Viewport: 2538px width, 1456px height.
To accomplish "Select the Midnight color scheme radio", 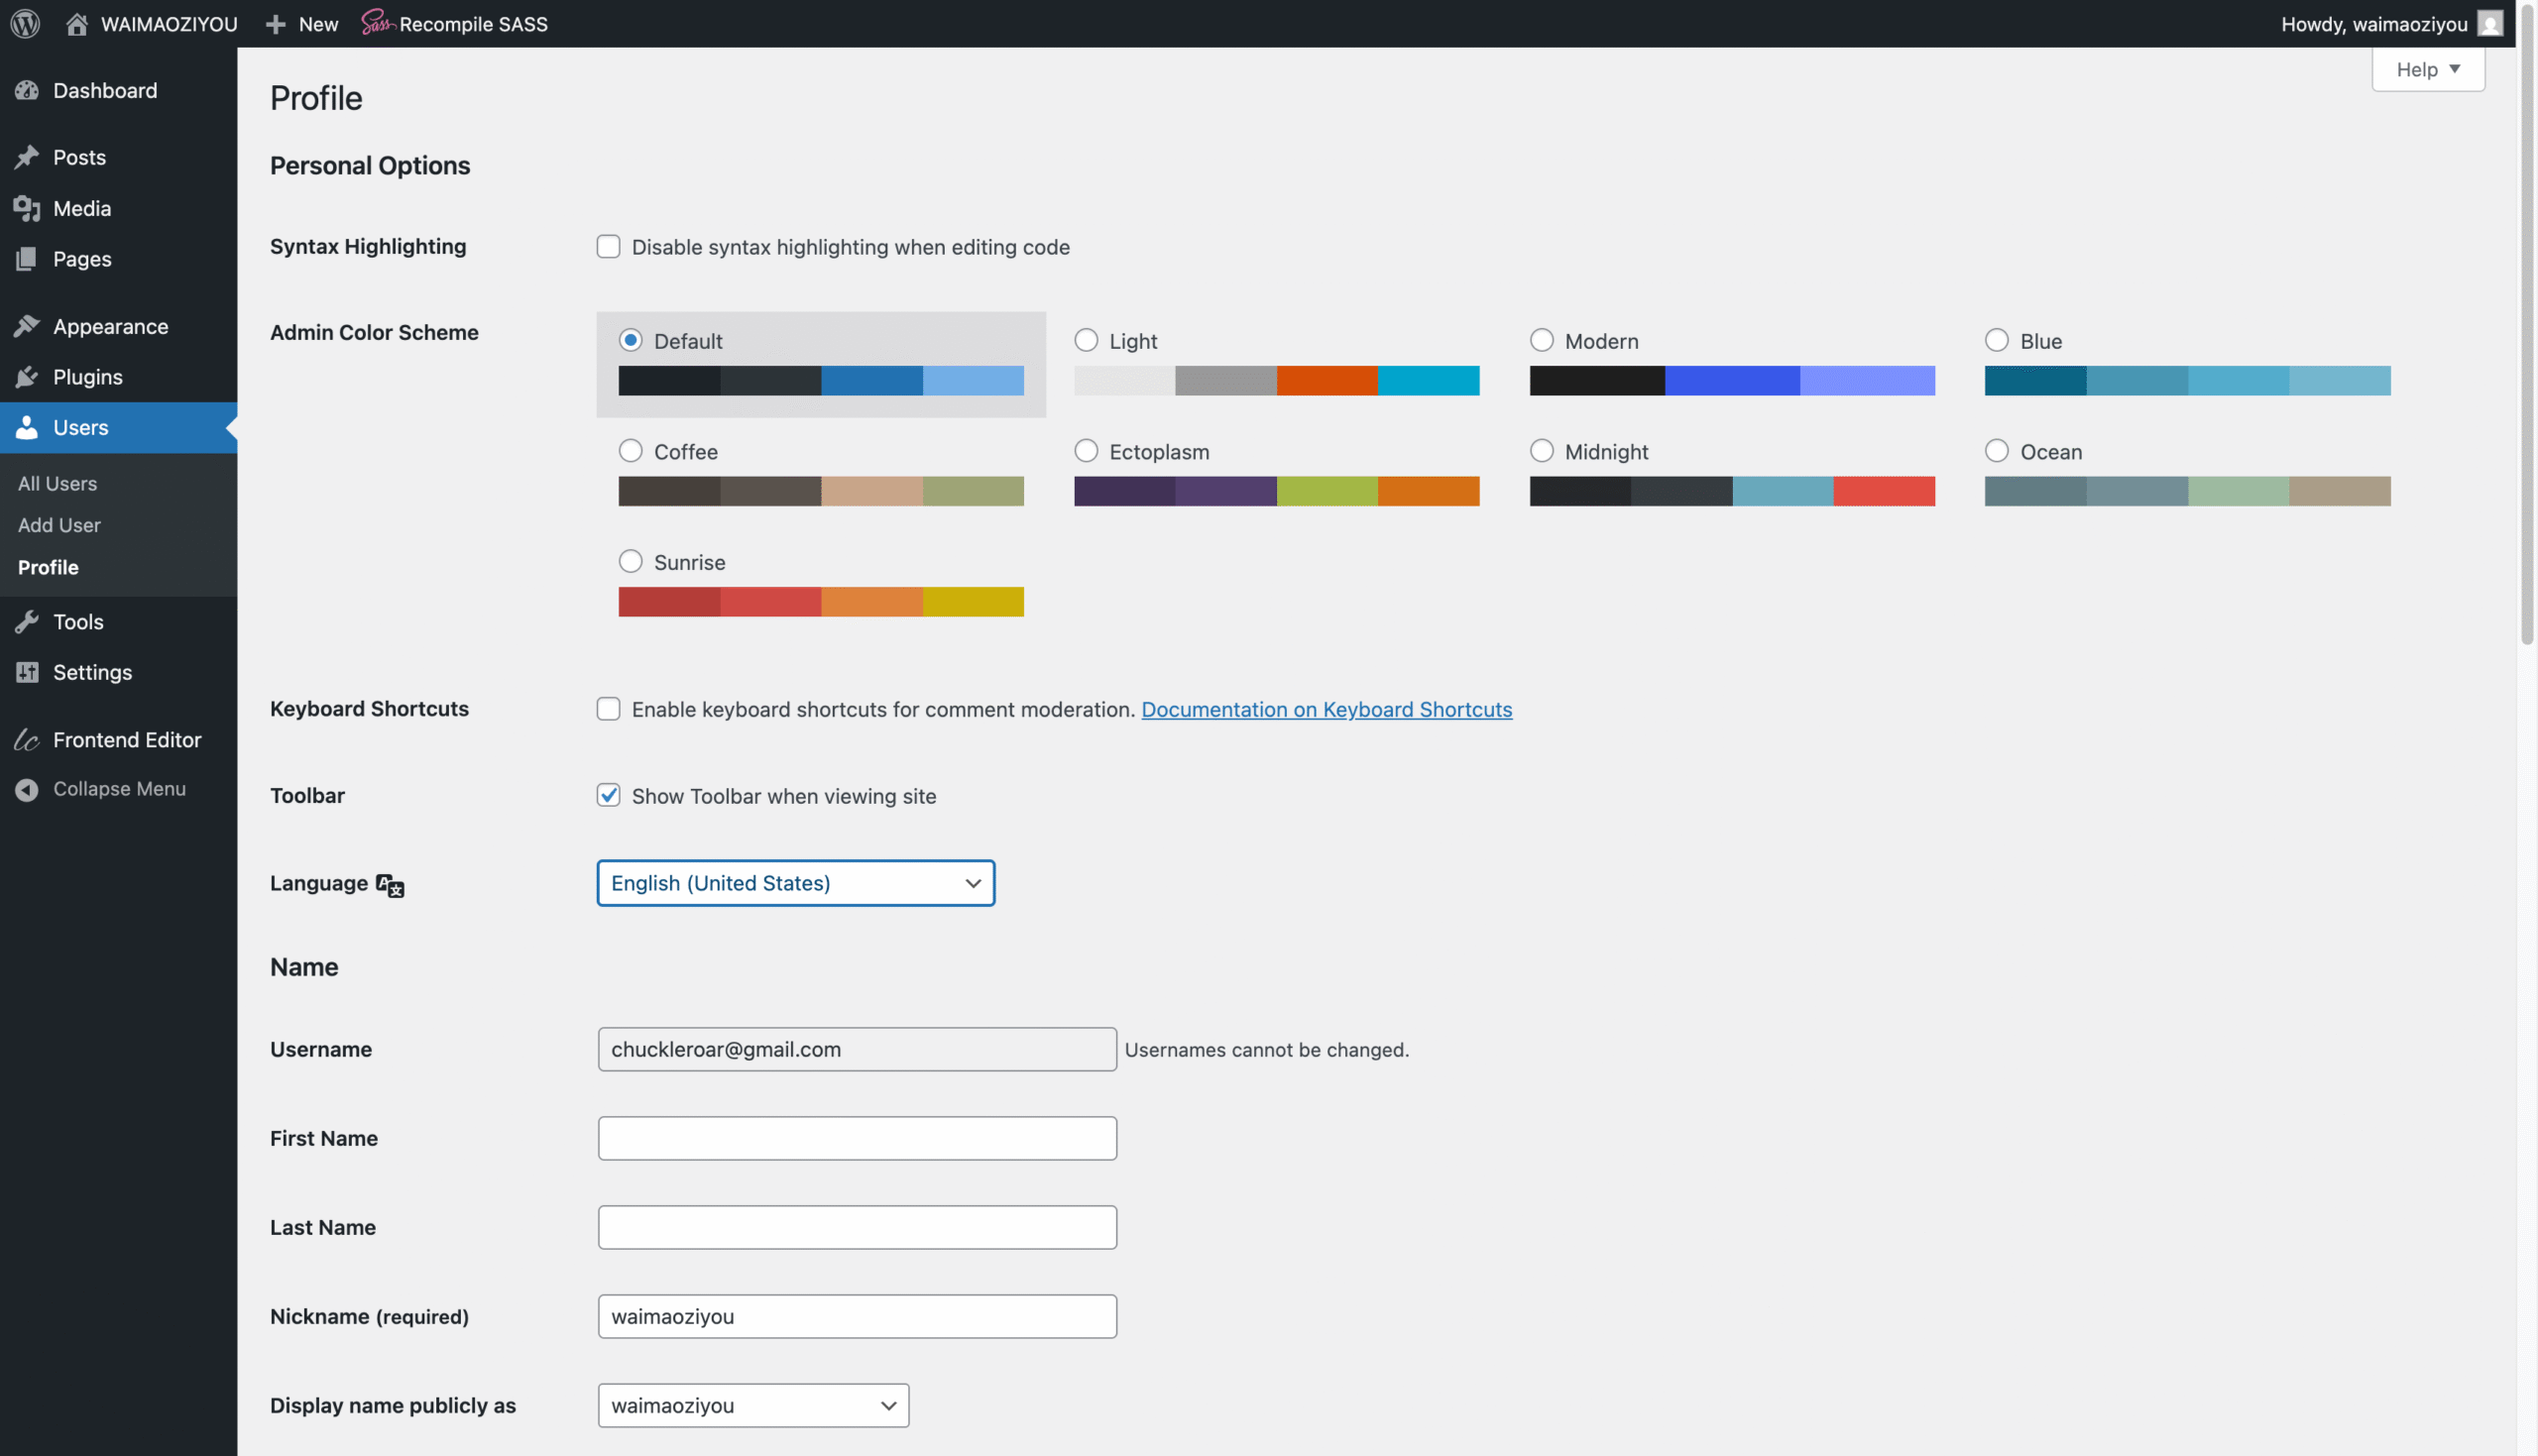I will coord(1541,451).
